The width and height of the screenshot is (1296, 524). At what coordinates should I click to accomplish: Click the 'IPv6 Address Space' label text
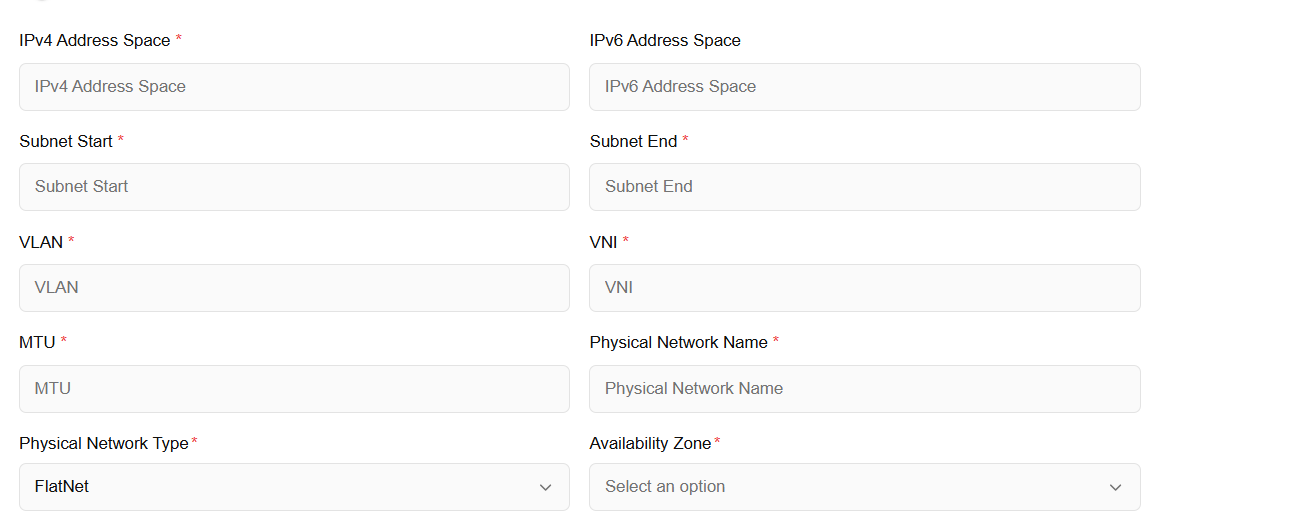tap(665, 41)
